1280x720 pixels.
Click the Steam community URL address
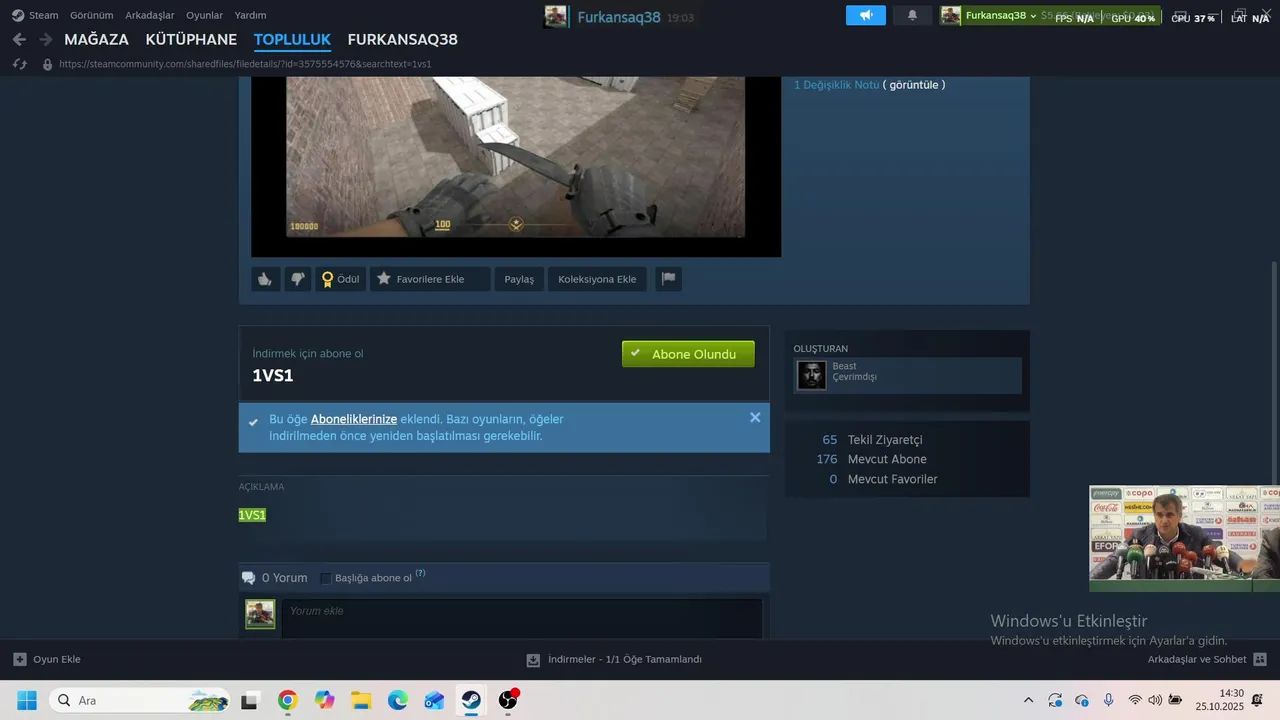[245, 64]
